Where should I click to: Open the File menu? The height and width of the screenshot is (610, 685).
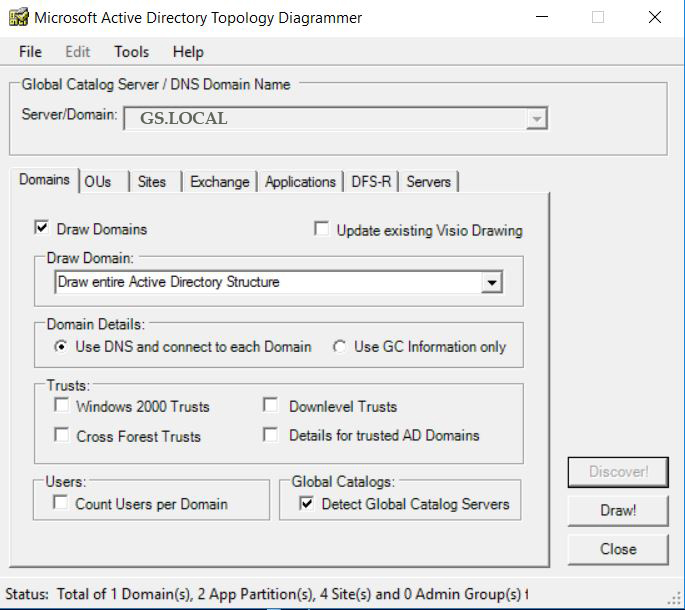click(x=30, y=52)
